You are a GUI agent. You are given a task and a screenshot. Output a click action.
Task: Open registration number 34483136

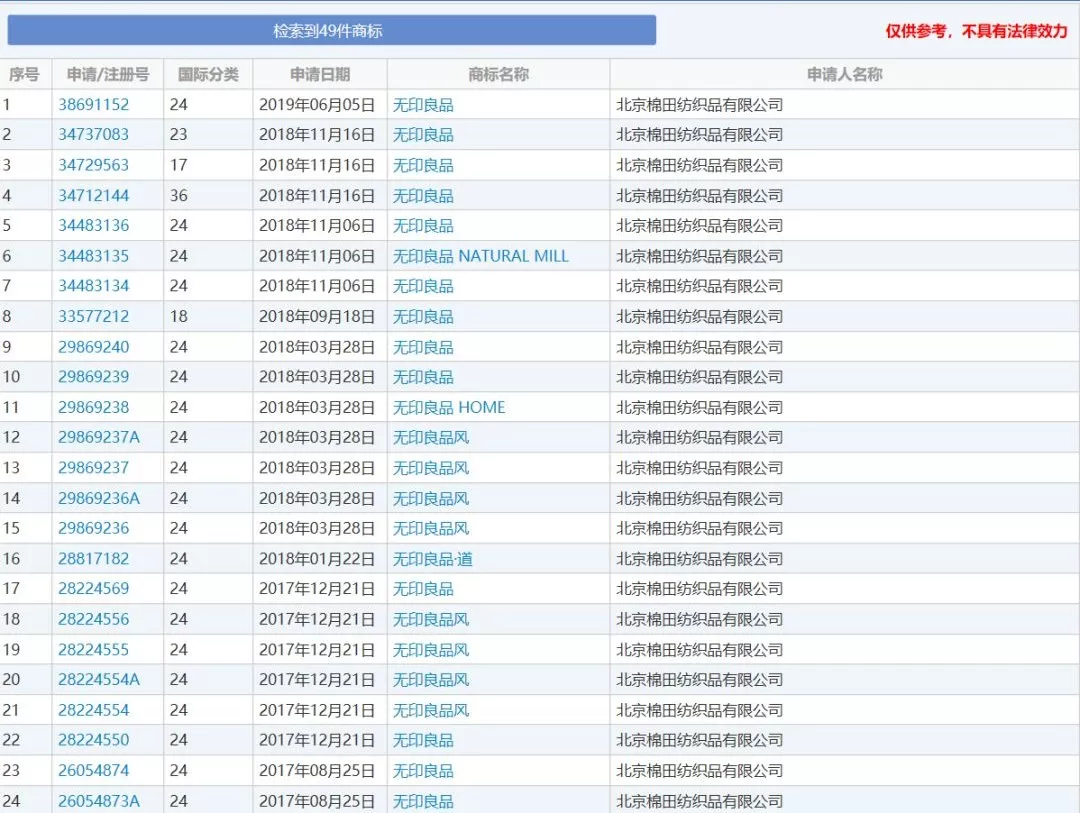(94, 225)
